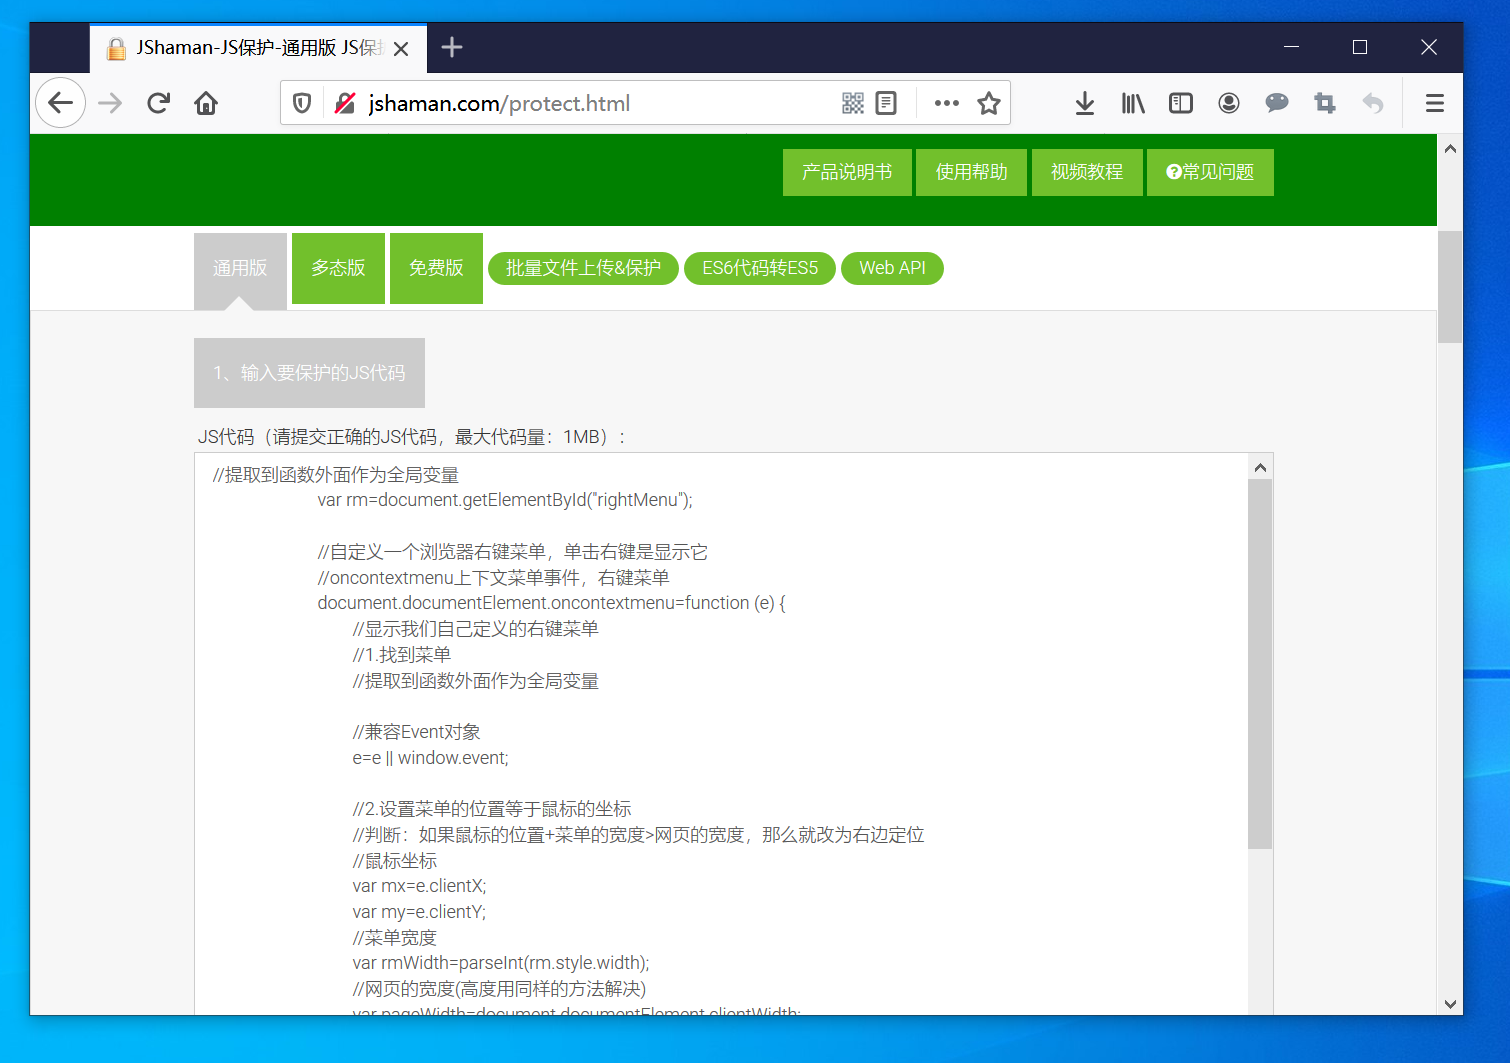Open ES6代码转ES5 tool

click(x=760, y=268)
